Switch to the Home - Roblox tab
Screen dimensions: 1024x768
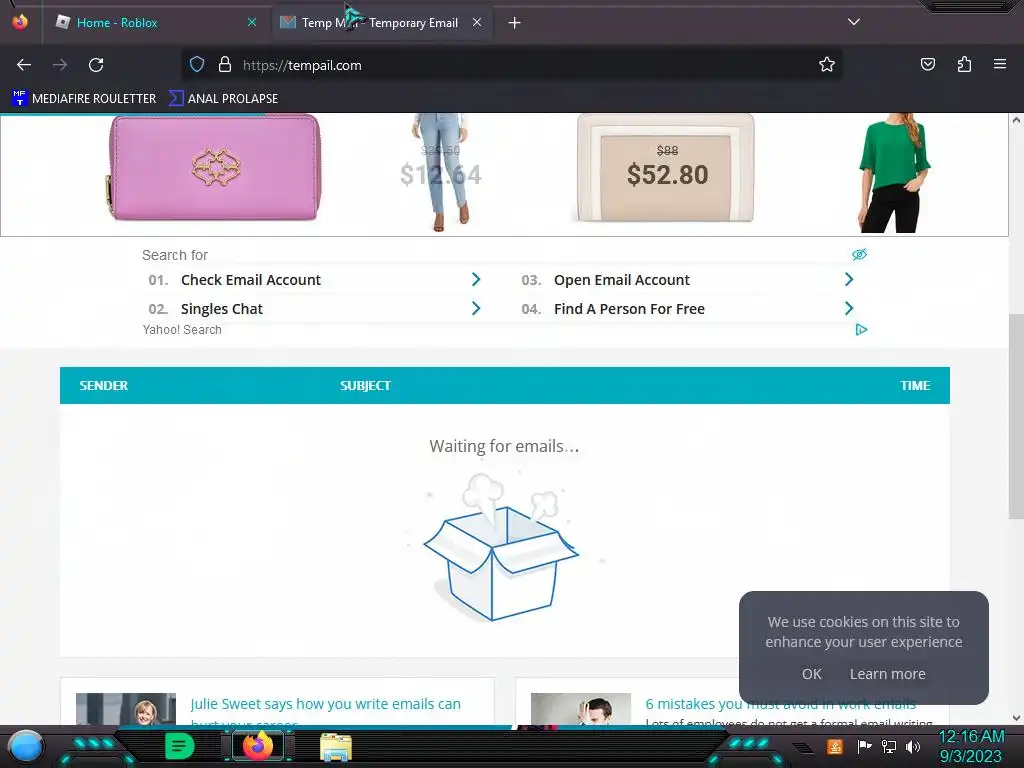pyautogui.click(x=155, y=23)
